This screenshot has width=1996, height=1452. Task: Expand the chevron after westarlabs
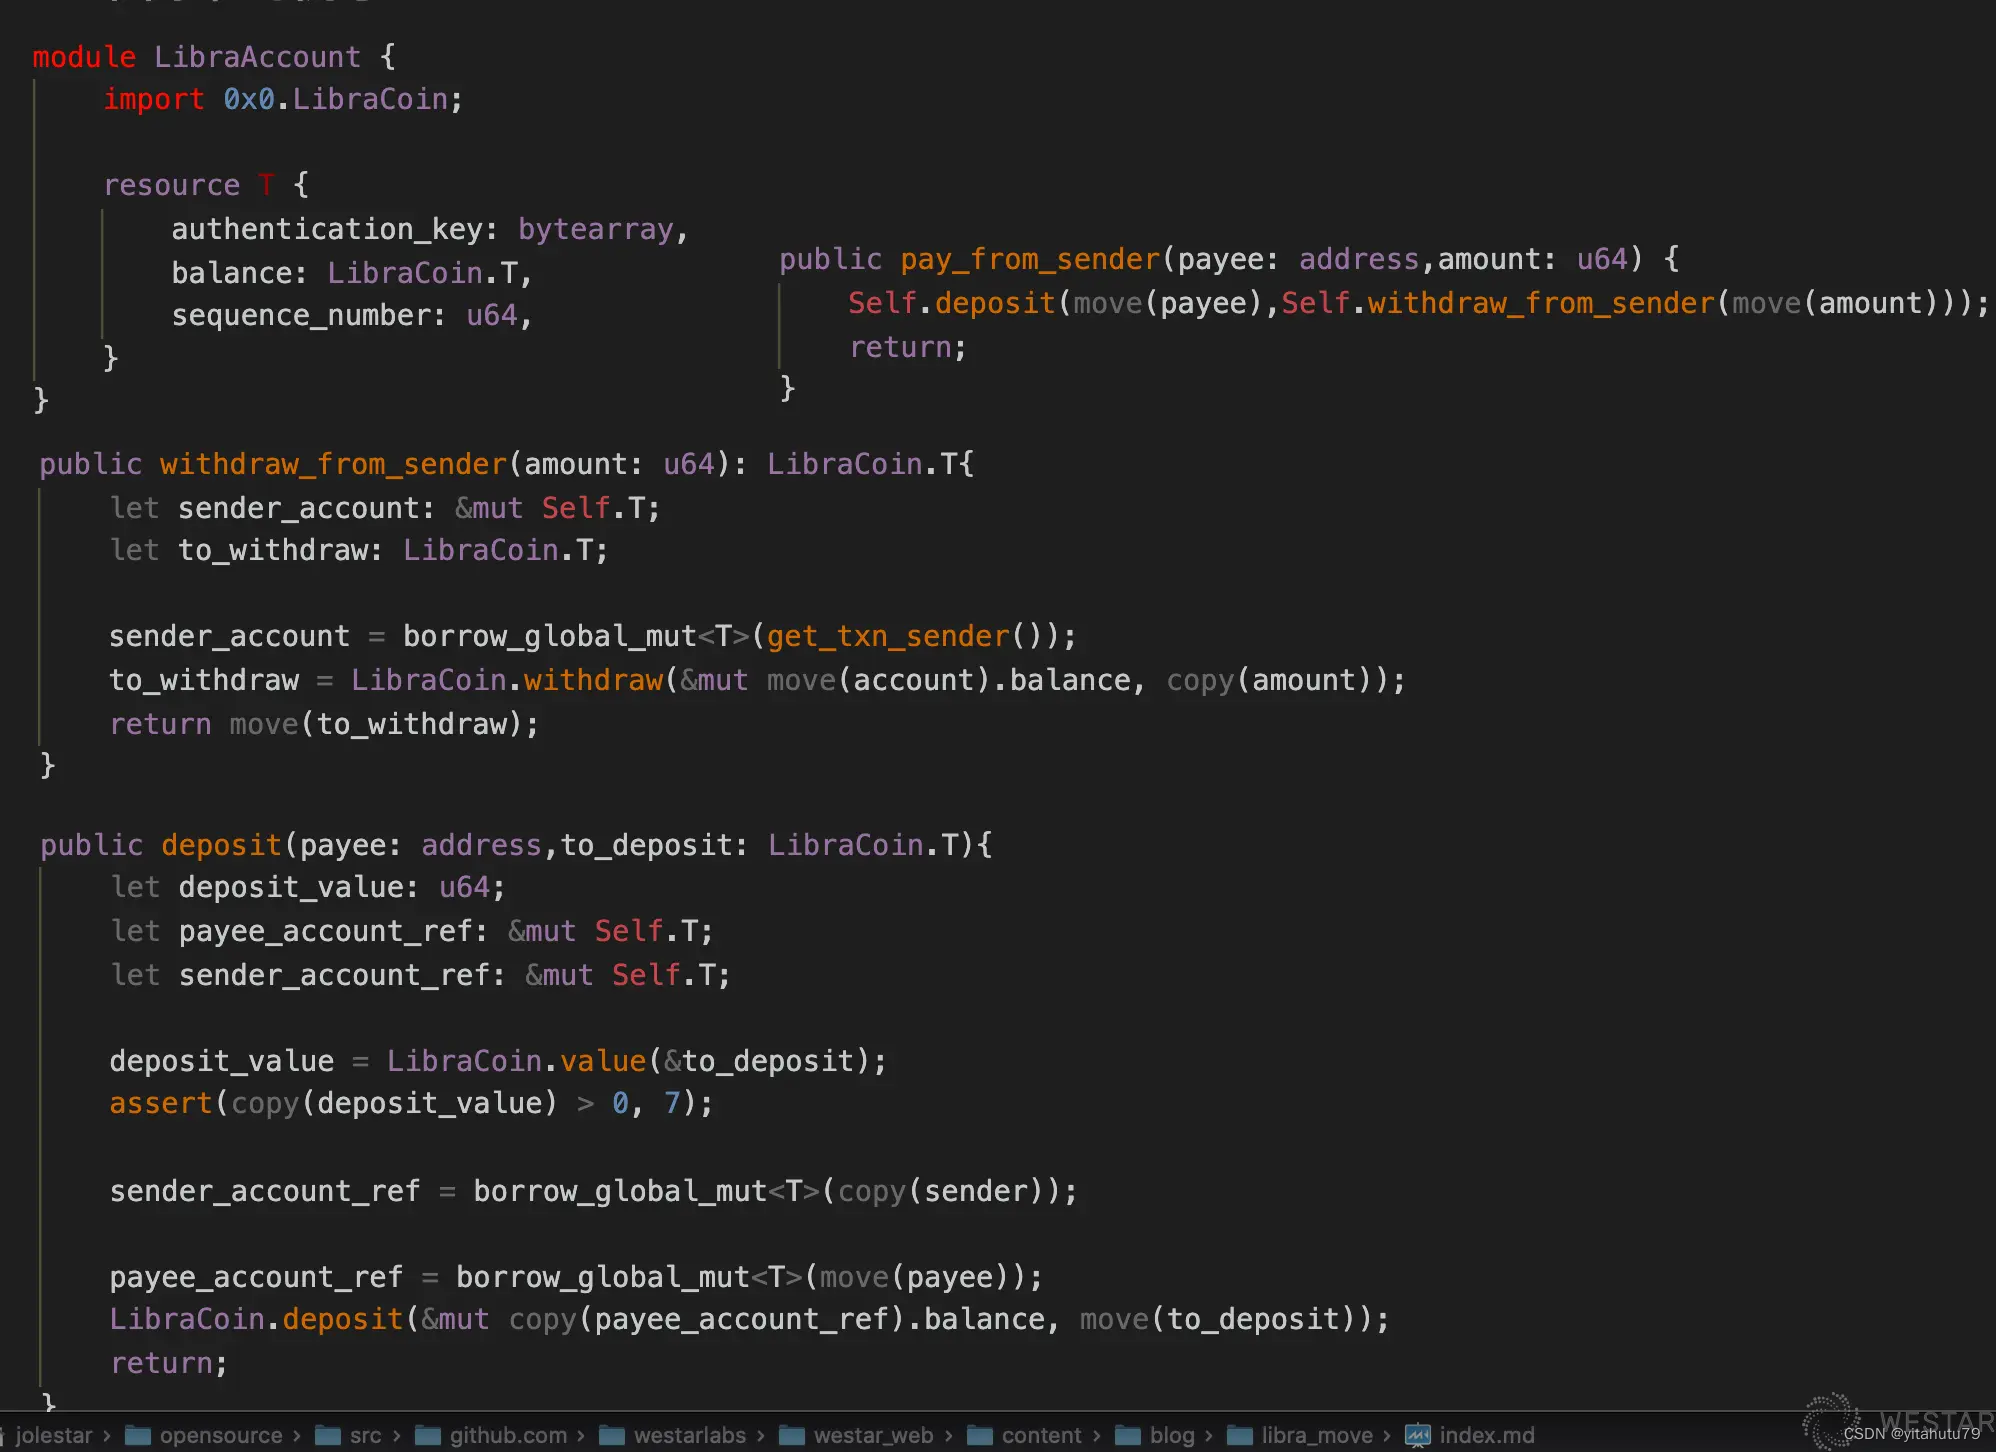(x=761, y=1436)
